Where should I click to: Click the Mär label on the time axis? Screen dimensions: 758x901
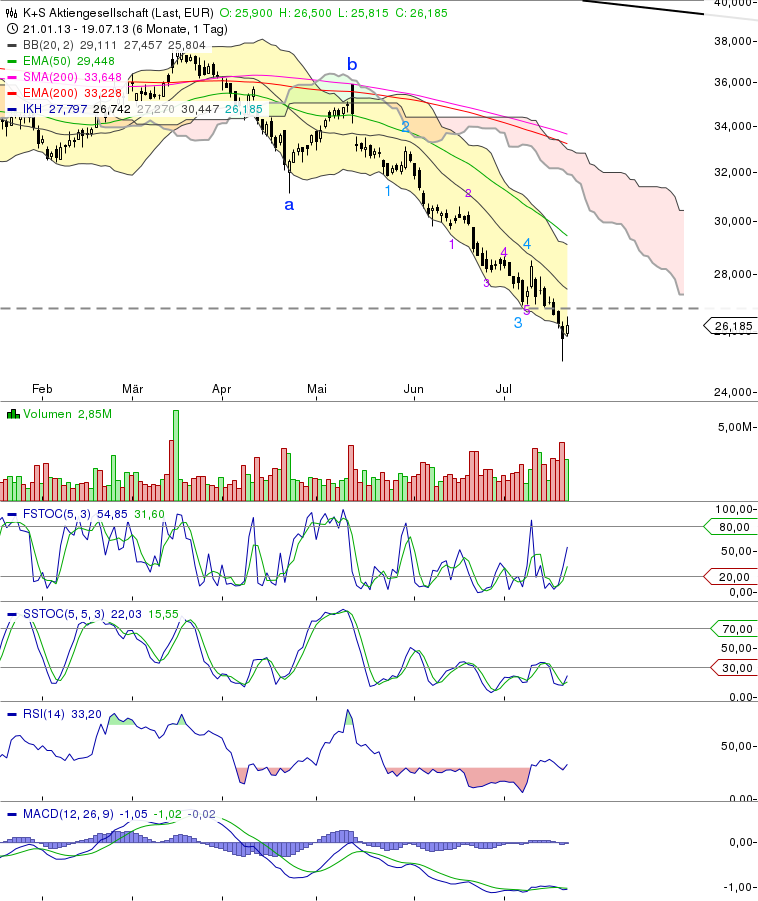[132, 389]
